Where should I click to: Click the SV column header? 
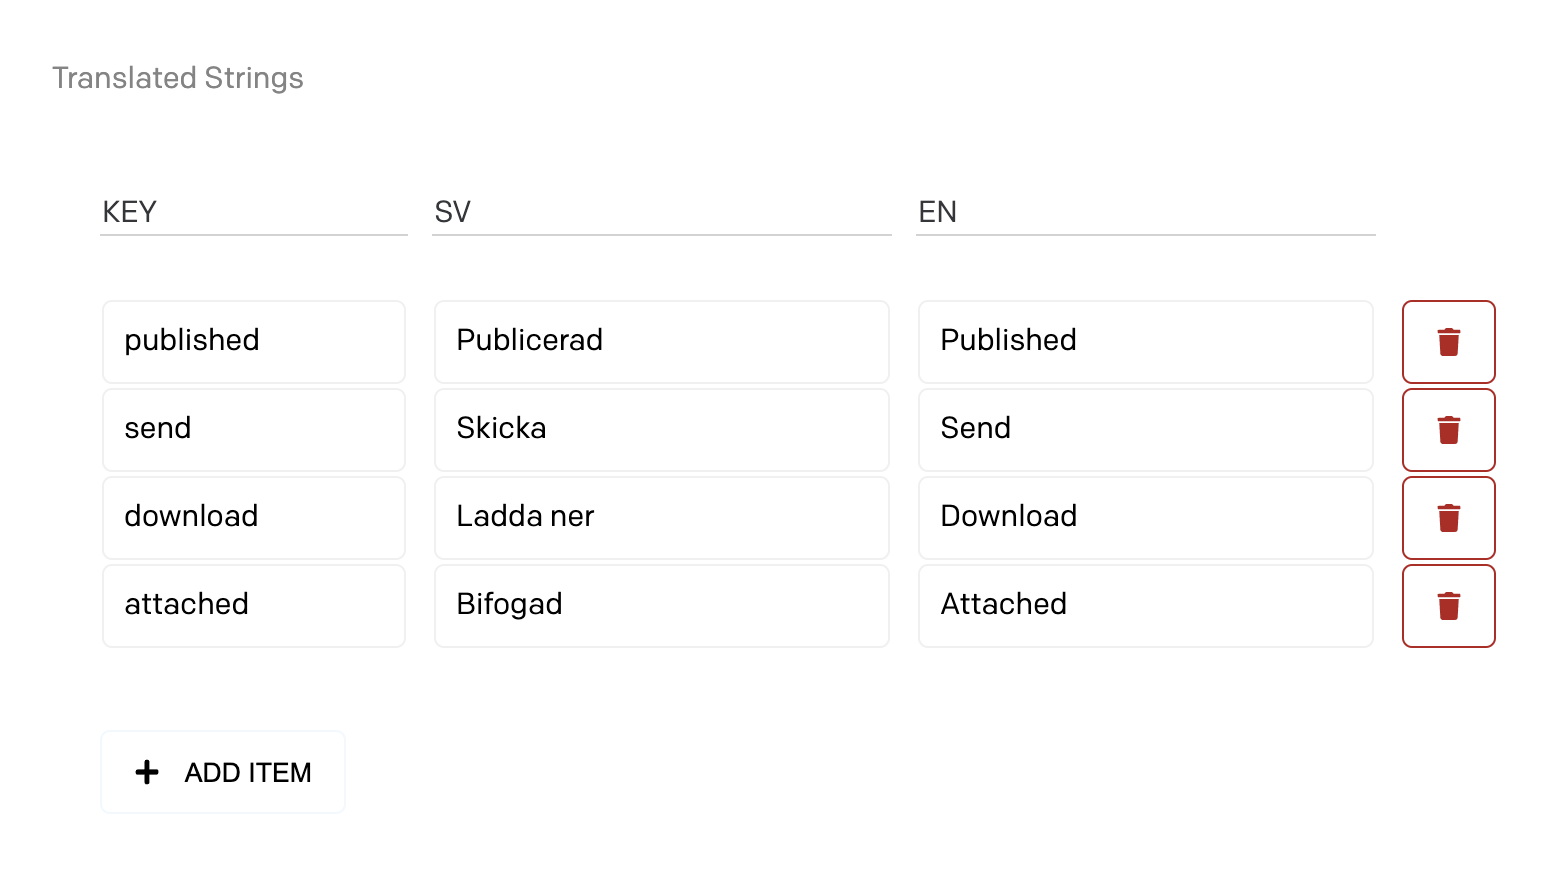452,212
